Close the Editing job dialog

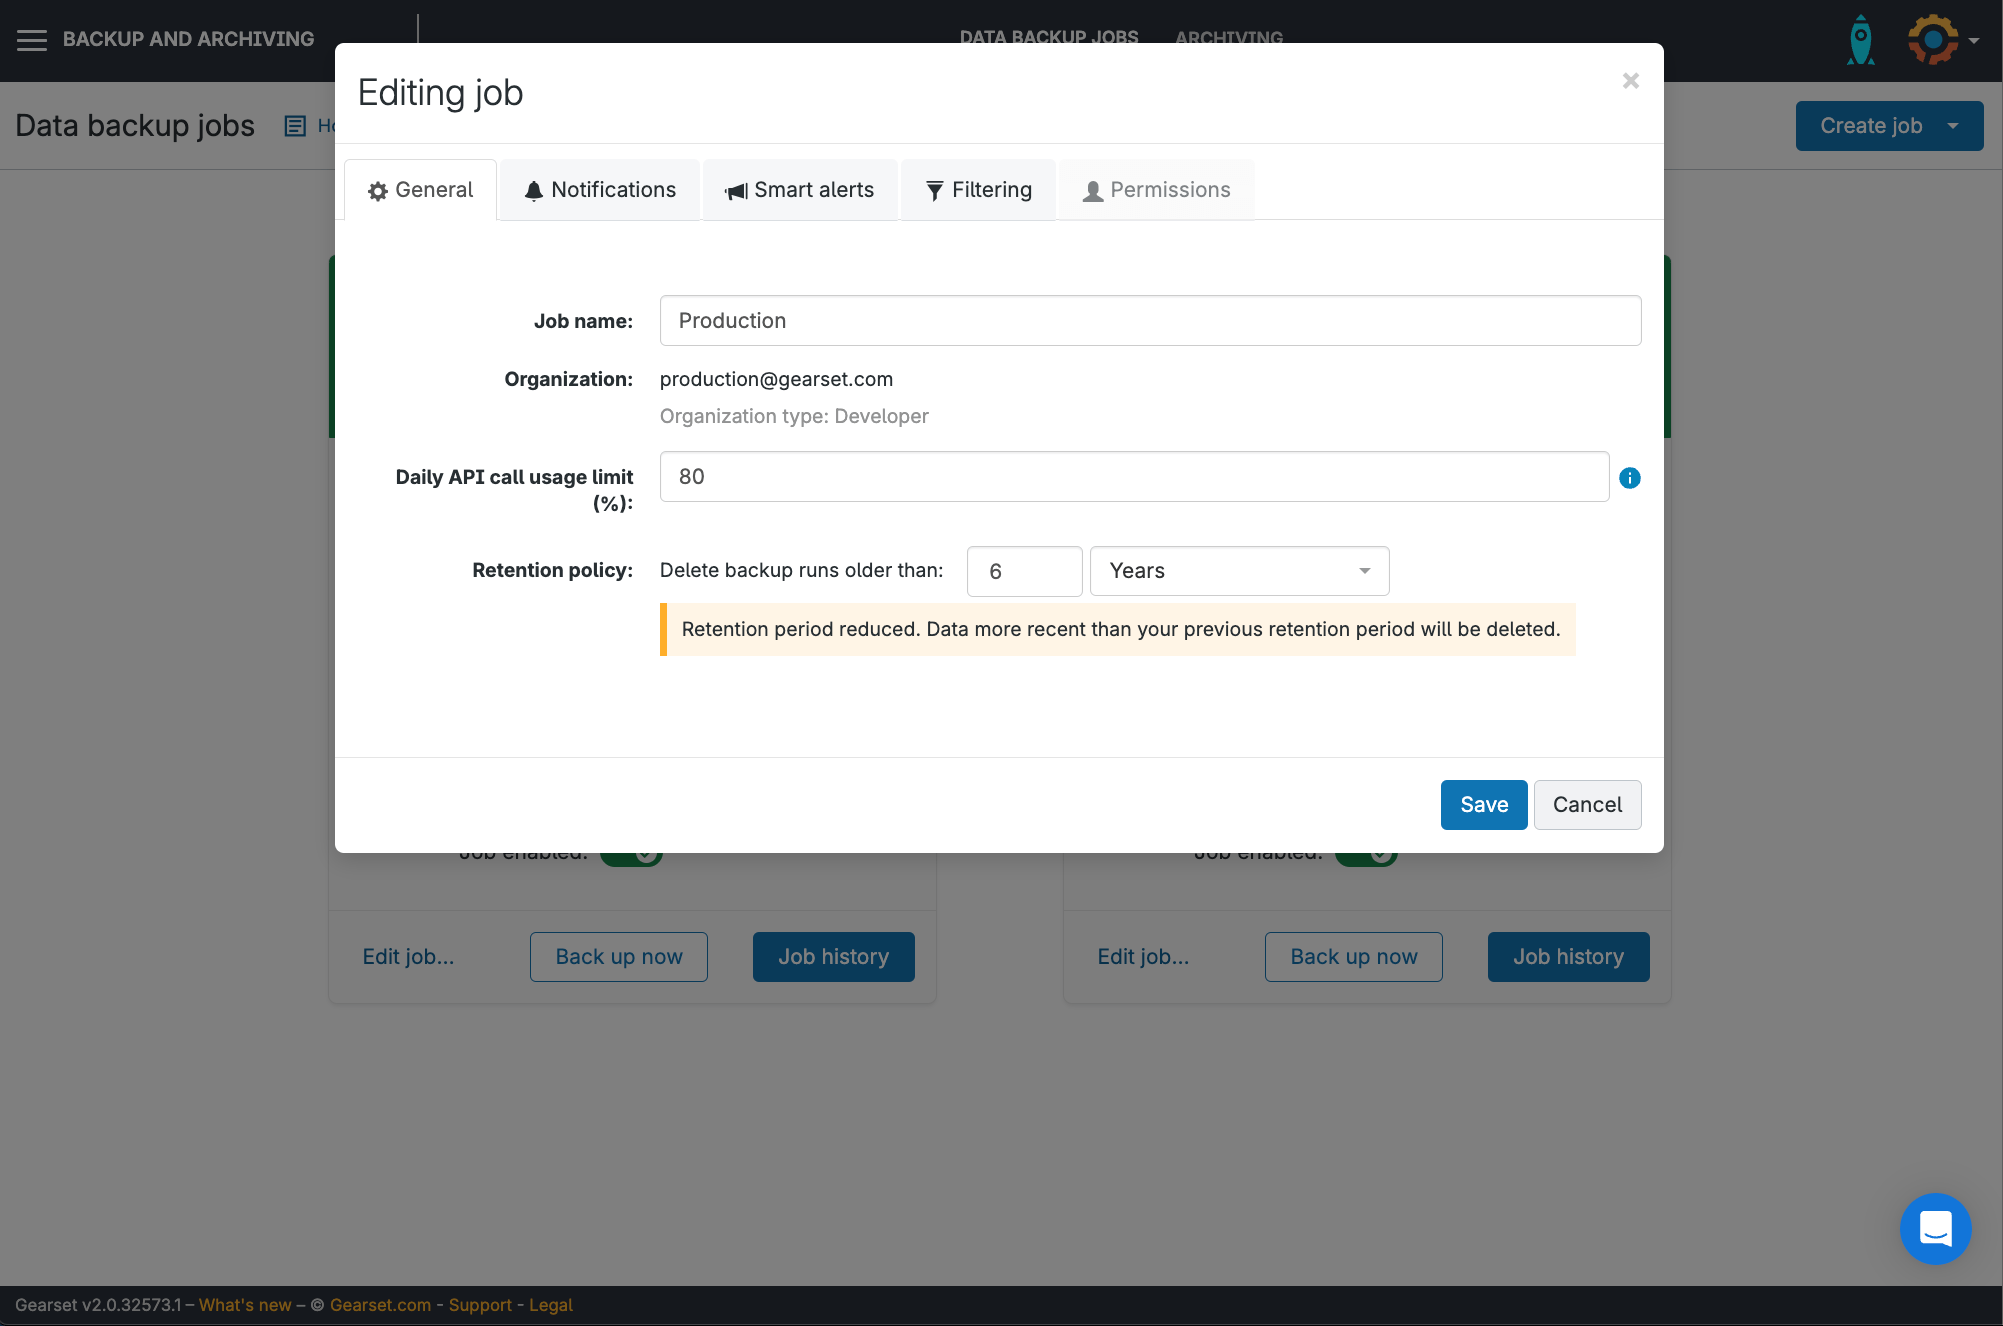[1630, 81]
